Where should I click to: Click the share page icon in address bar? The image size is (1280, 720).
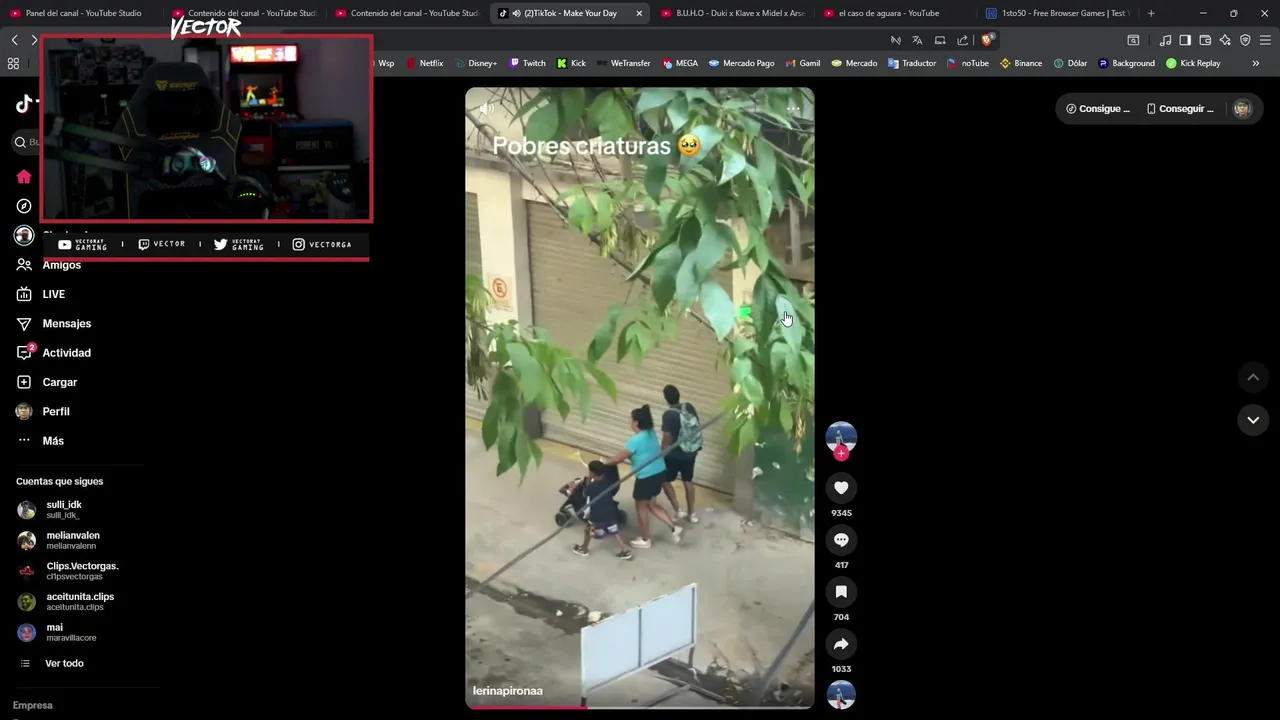tap(962, 40)
